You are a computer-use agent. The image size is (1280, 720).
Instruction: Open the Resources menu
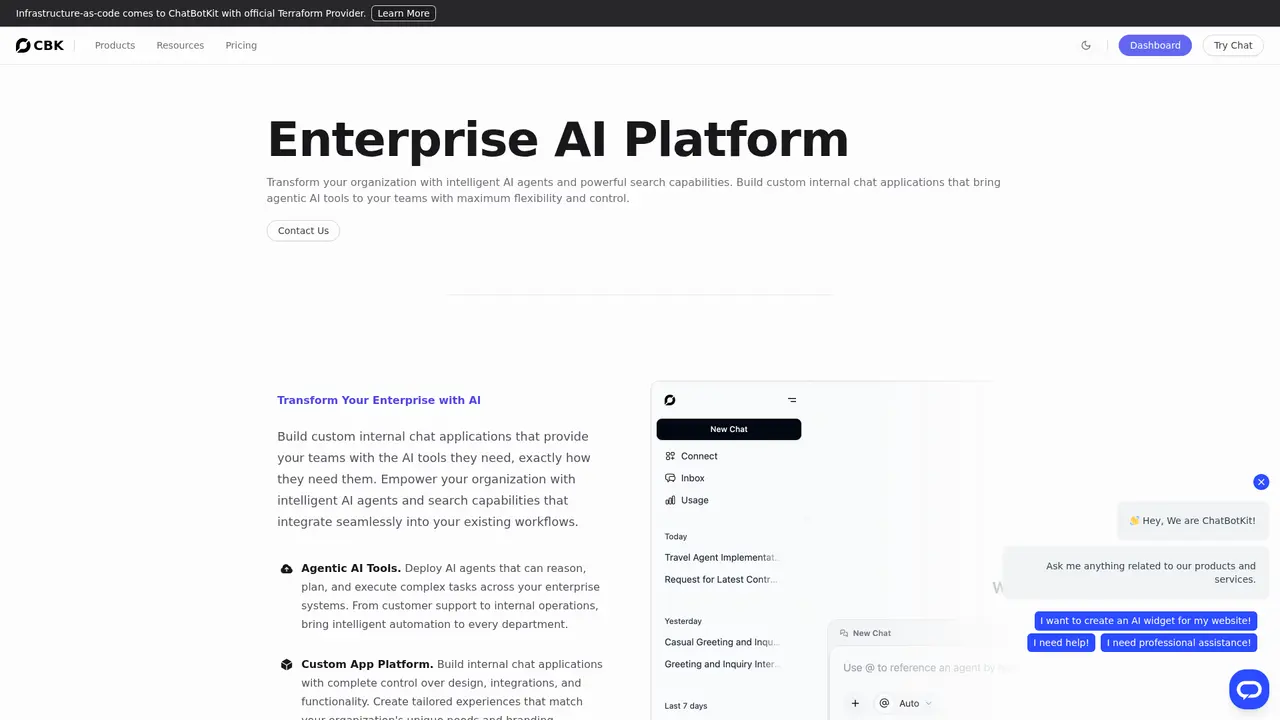180,45
